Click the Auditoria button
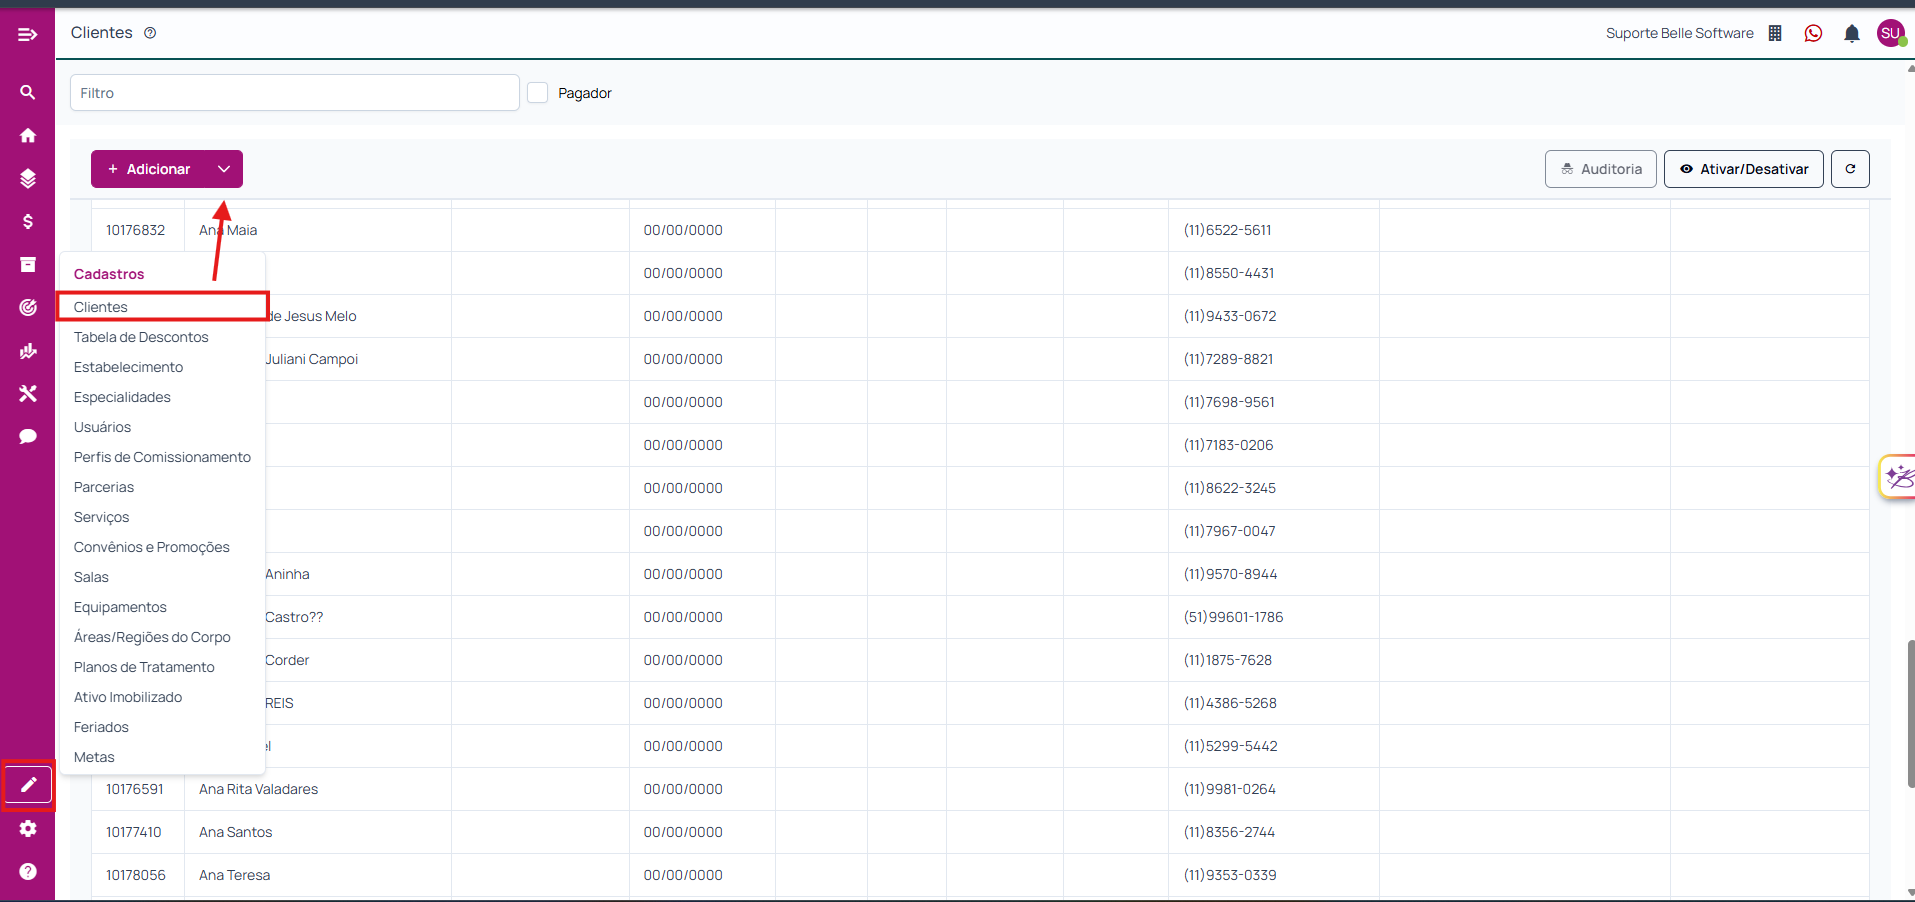Image resolution: width=1915 pixels, height=902 pixels. point(1600,169)
